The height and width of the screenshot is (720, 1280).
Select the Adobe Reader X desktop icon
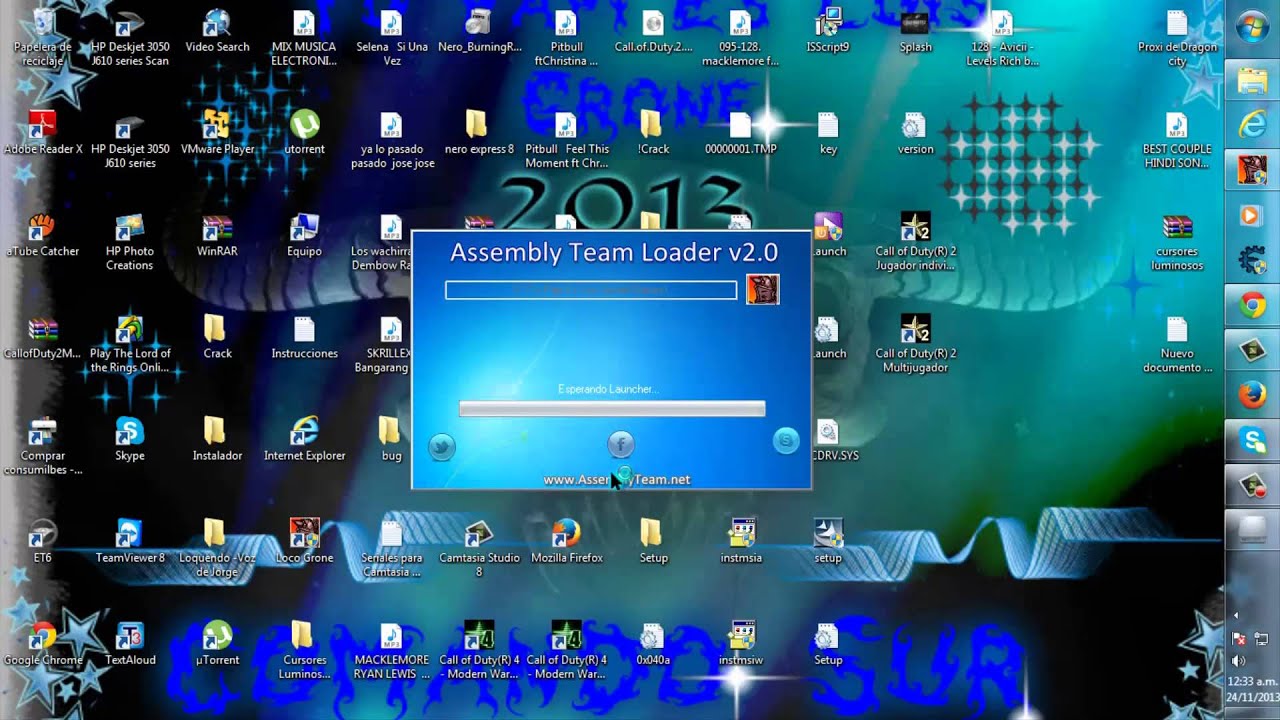pos(42,134)
